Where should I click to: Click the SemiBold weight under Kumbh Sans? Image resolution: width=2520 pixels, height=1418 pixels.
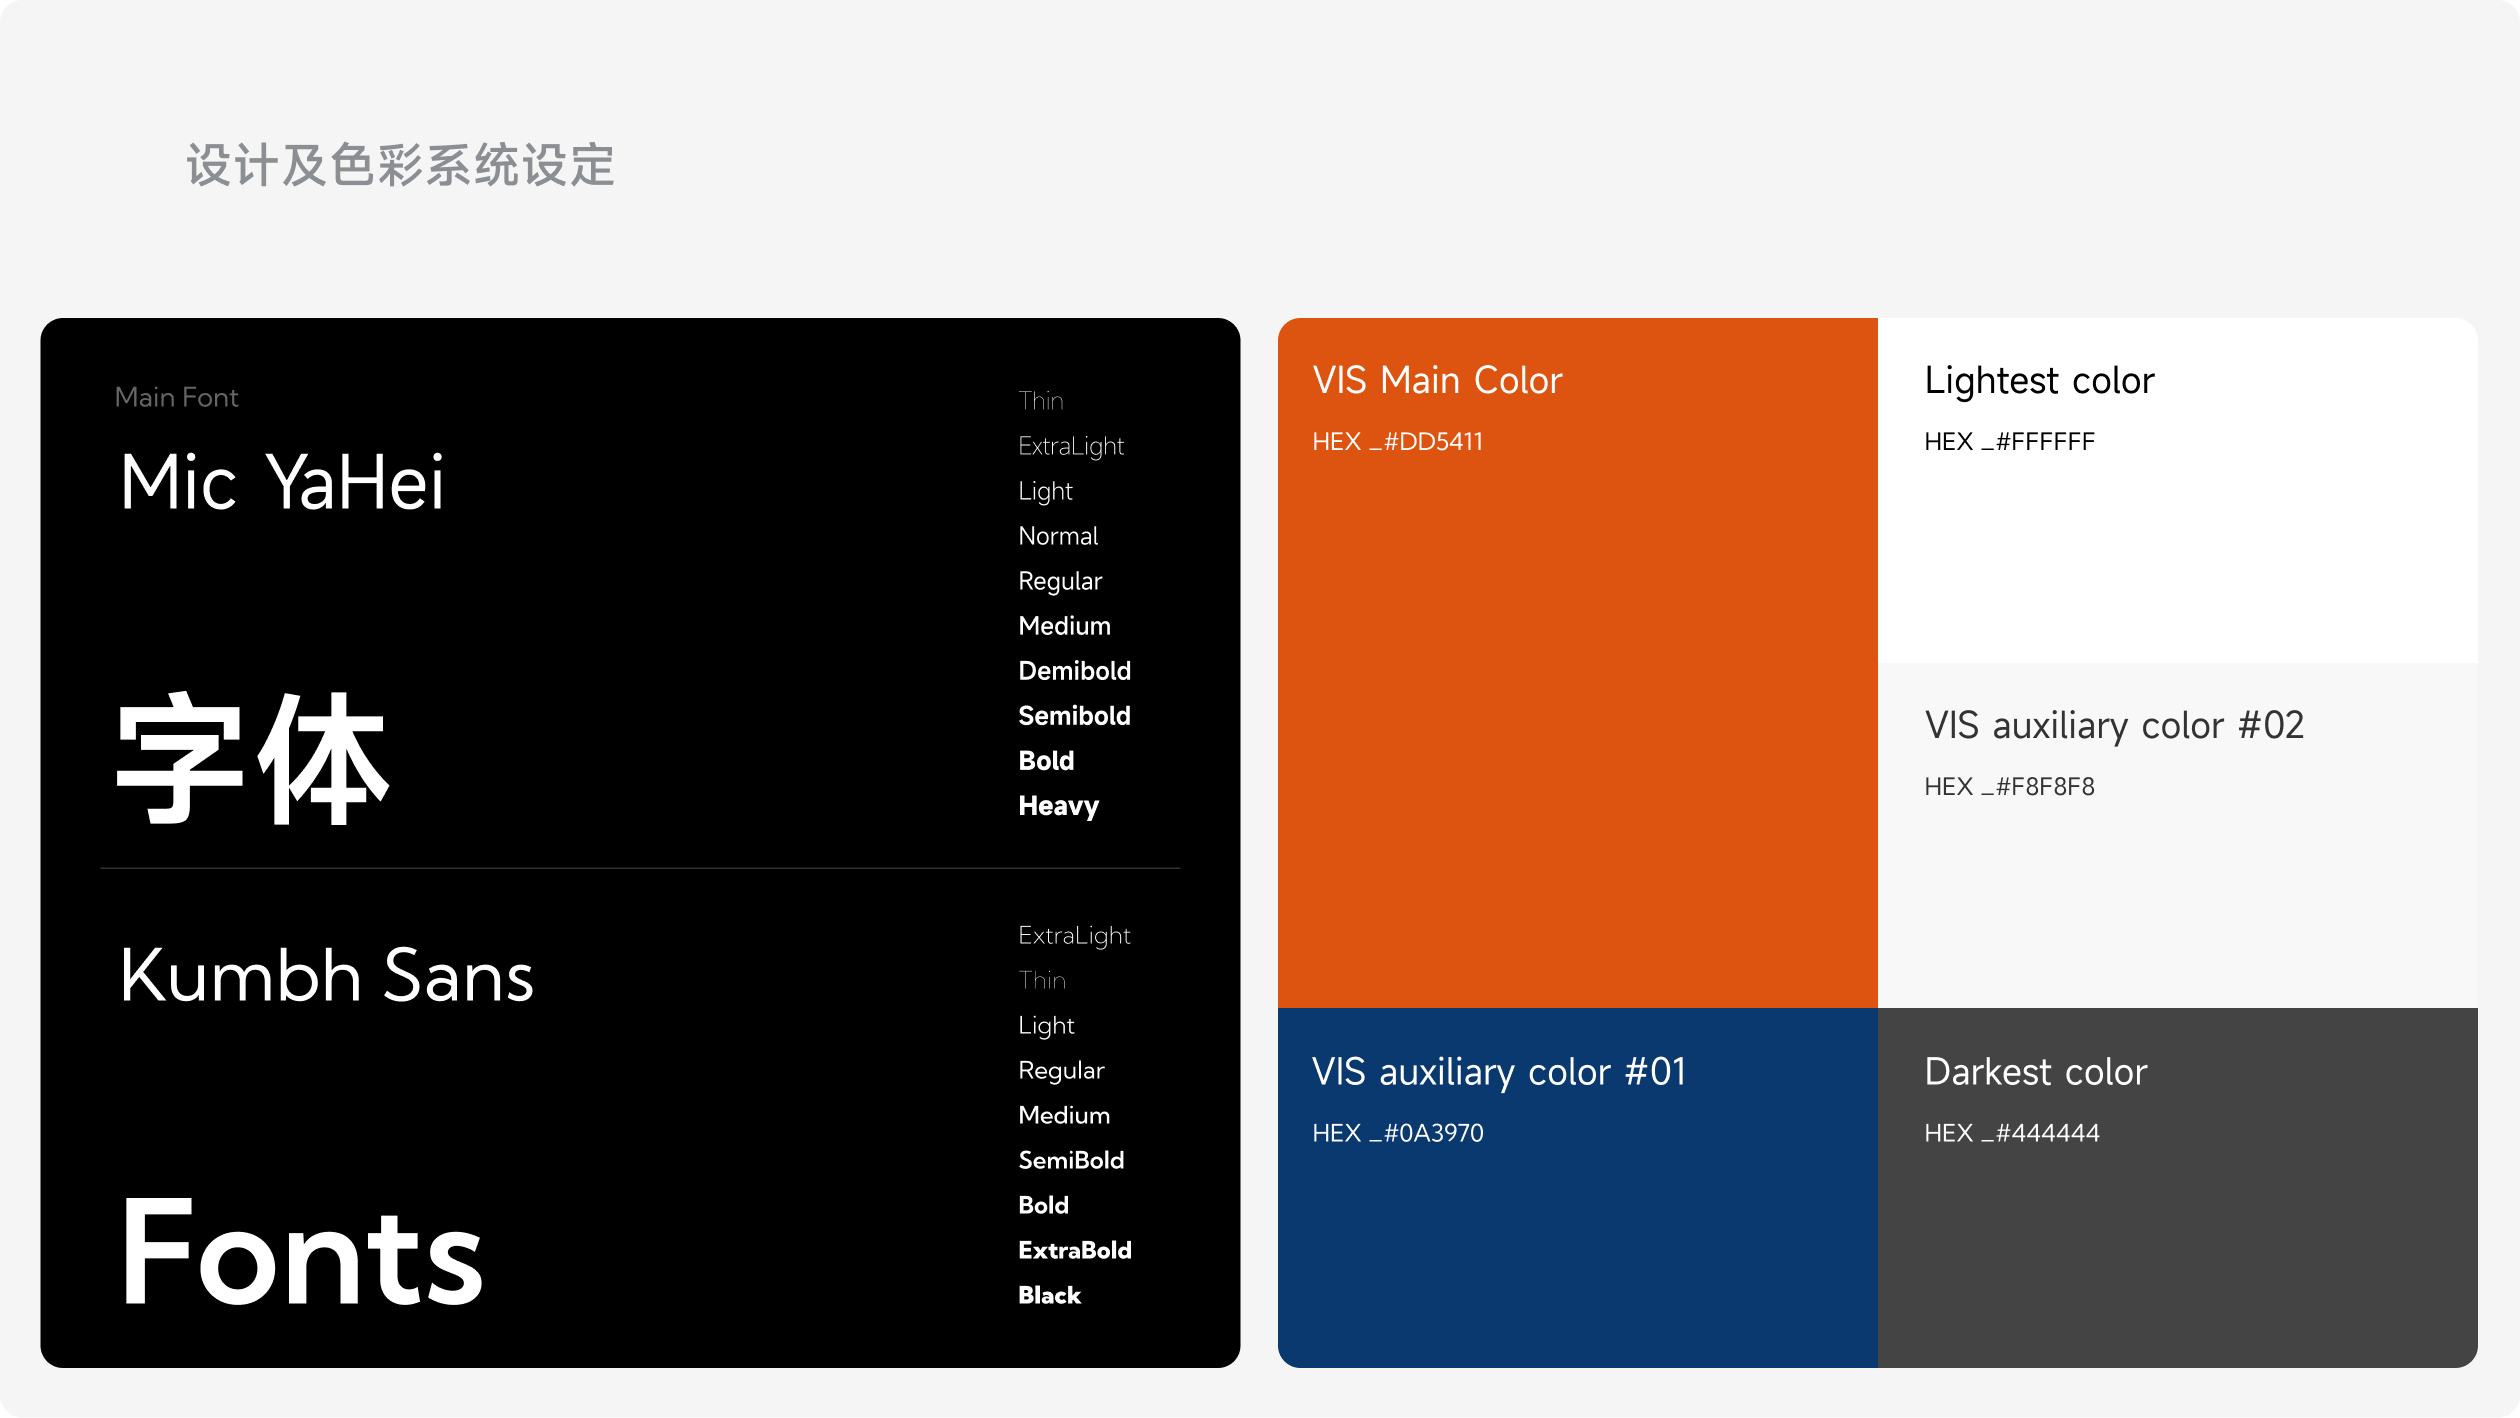[x=1071, y=1160]
